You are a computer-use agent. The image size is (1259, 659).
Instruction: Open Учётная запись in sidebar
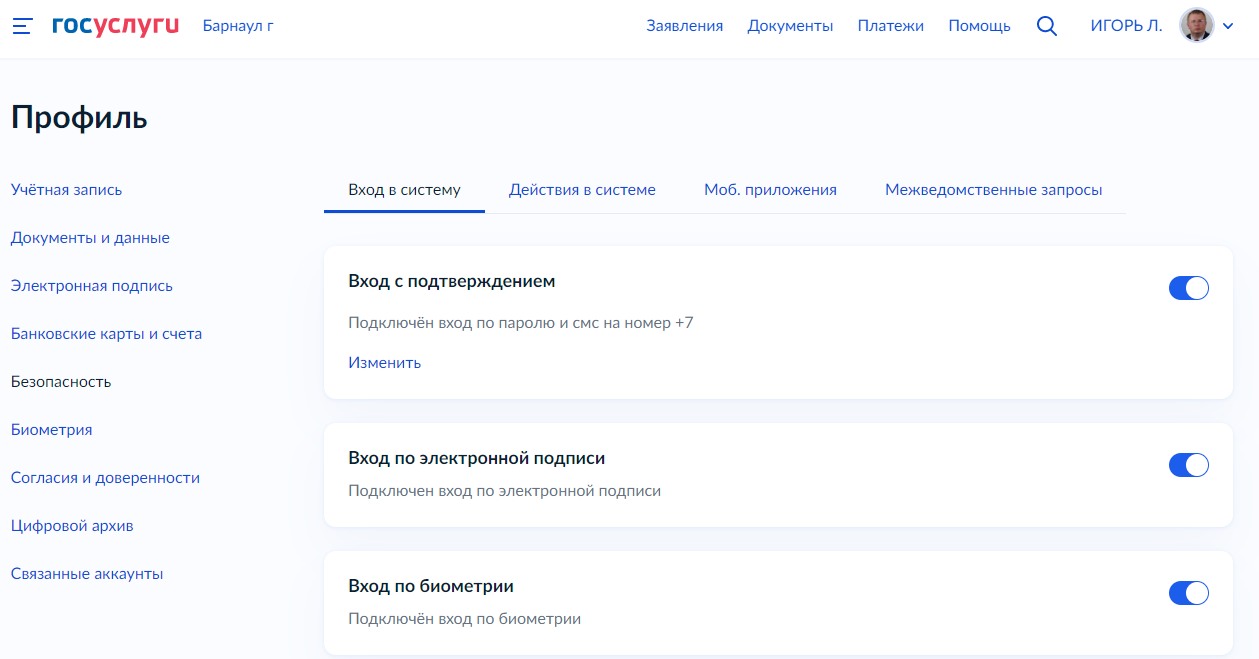click(67, 190)
